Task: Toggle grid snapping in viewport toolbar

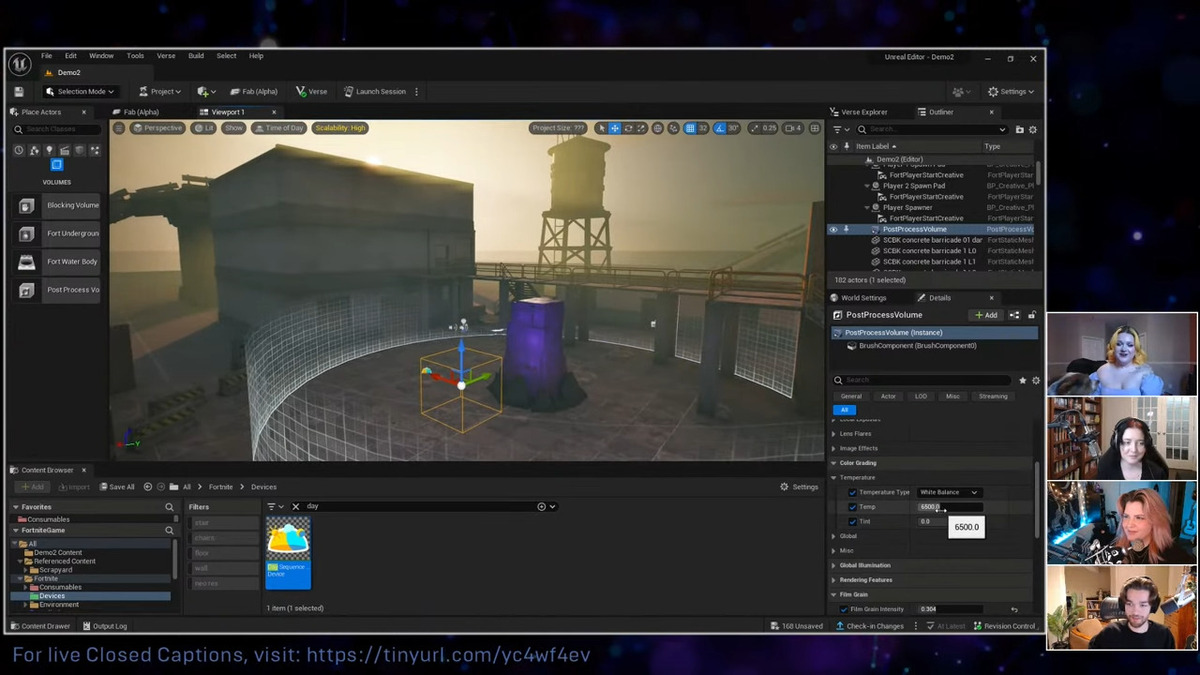Action: 689,128
